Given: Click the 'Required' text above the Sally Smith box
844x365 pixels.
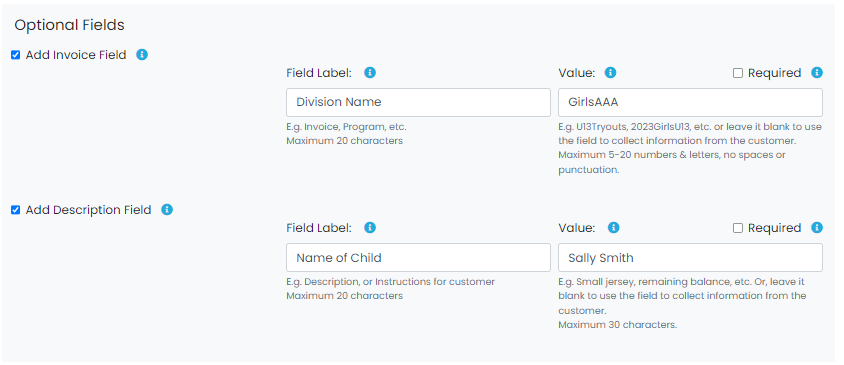Looking at the screenshot, I should 774,228.
